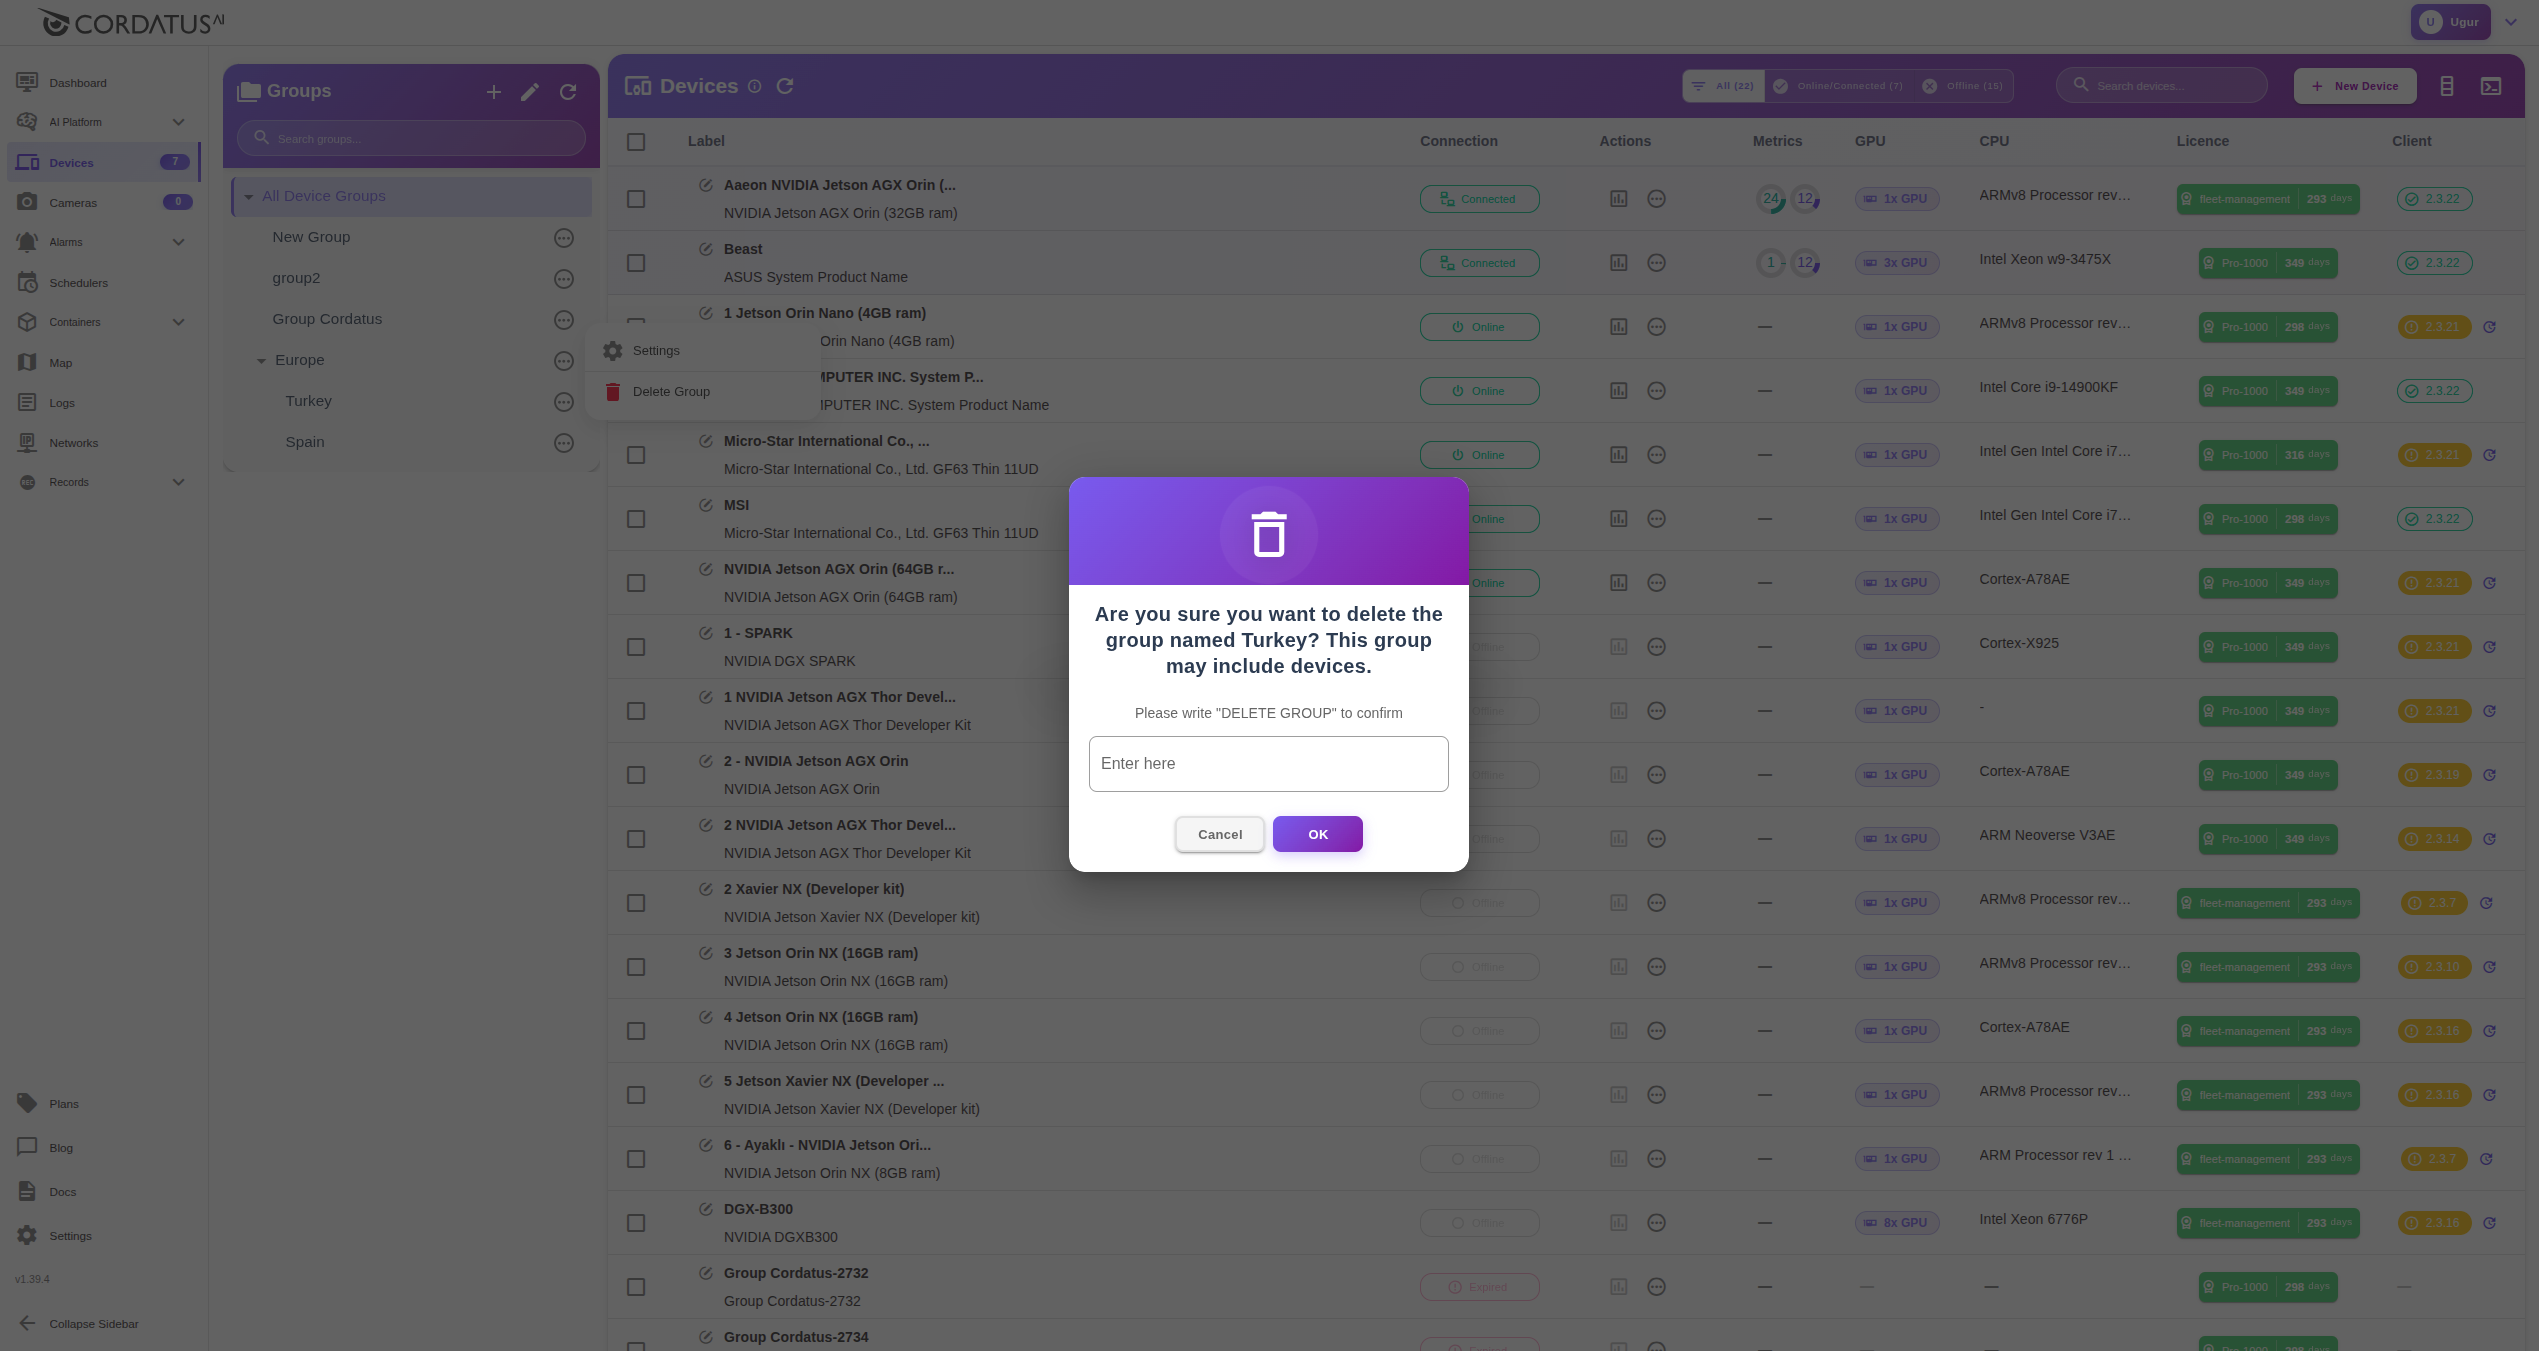
Task: Filter by Offline (15) devices
Action: [1962, 86]
